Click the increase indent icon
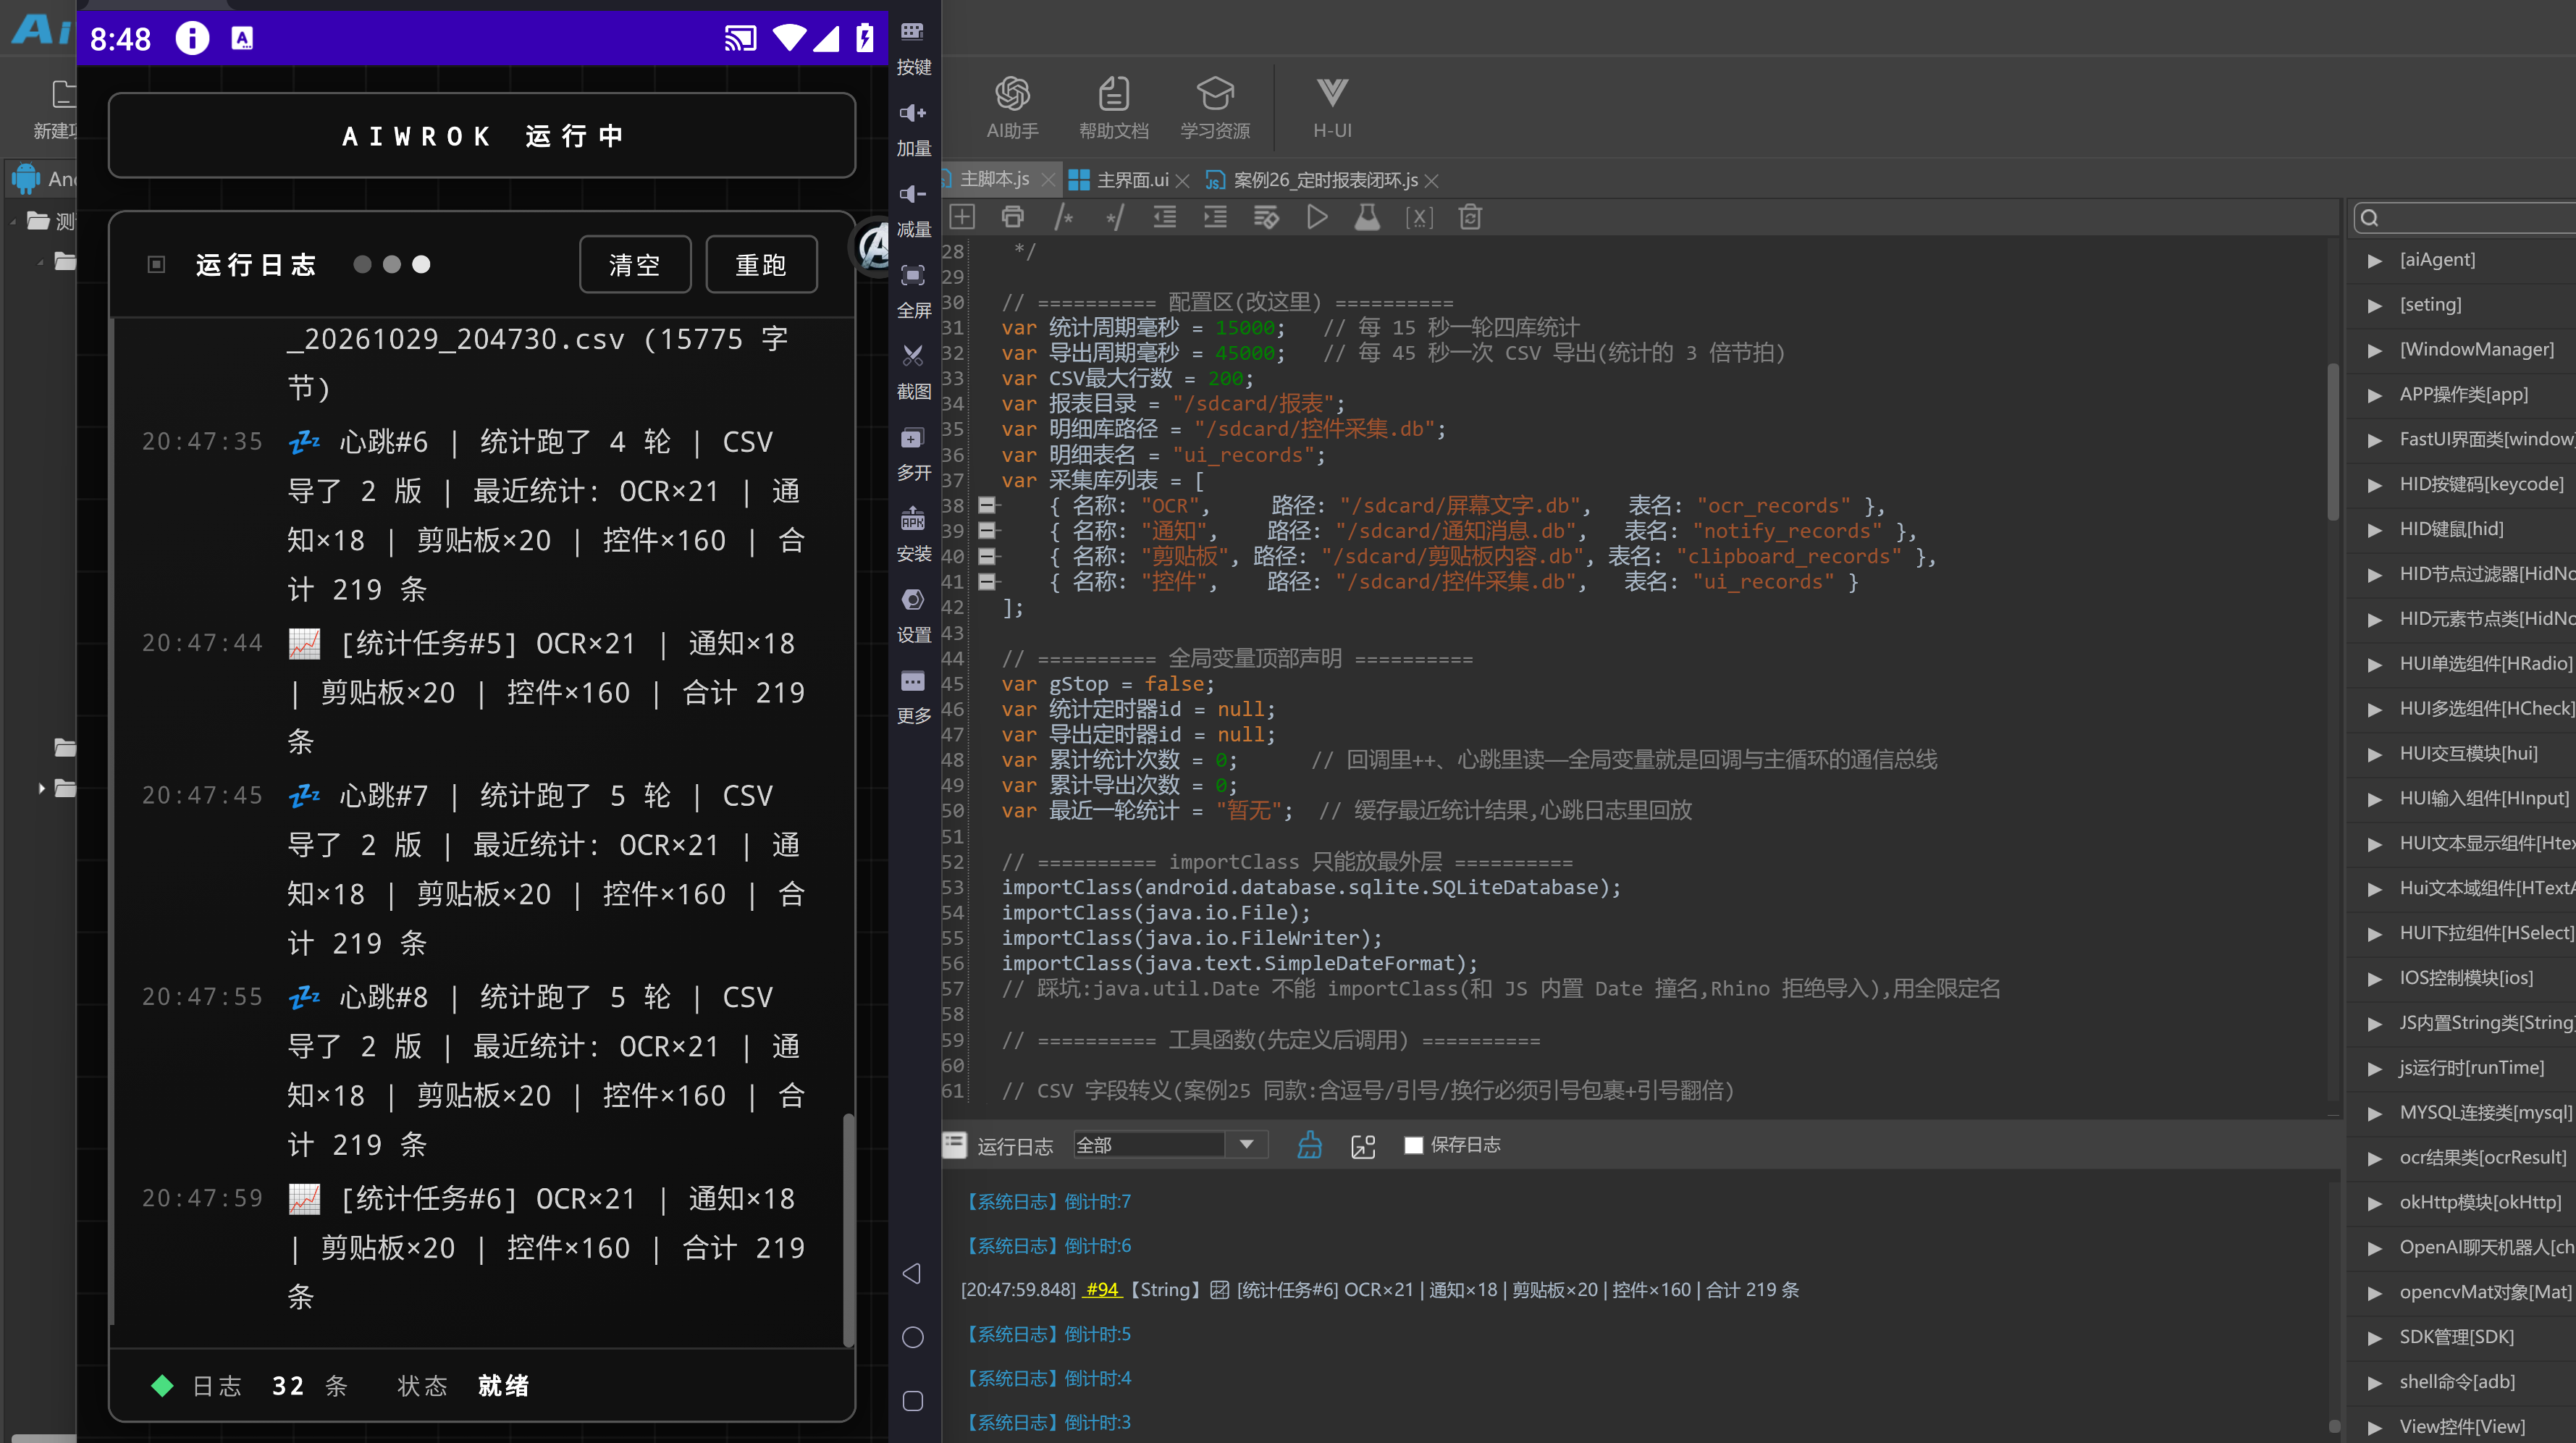 [1215, 217]
